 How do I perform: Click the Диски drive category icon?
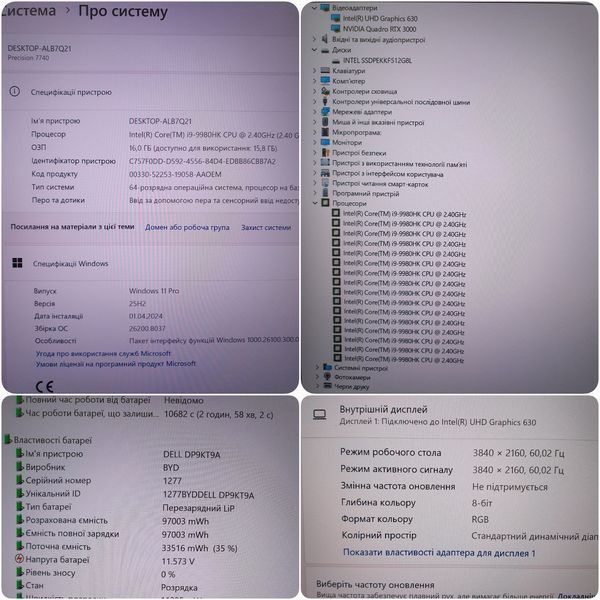tap(325, 50)
